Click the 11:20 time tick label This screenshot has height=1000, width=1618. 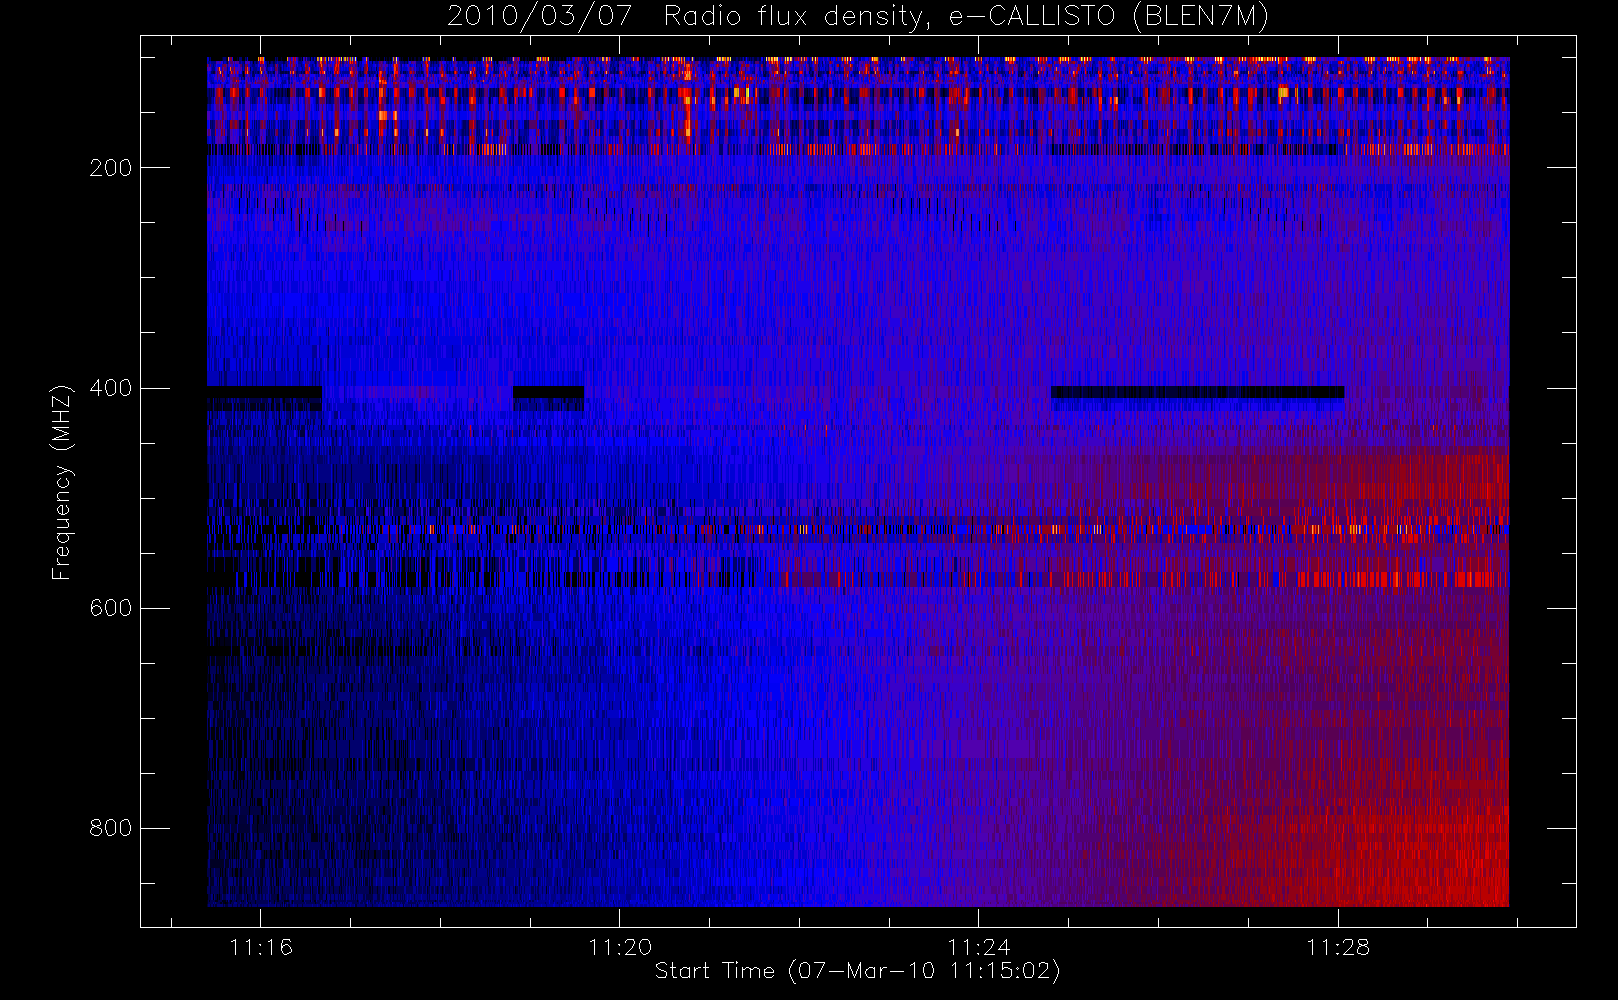[x=620, y=946]
